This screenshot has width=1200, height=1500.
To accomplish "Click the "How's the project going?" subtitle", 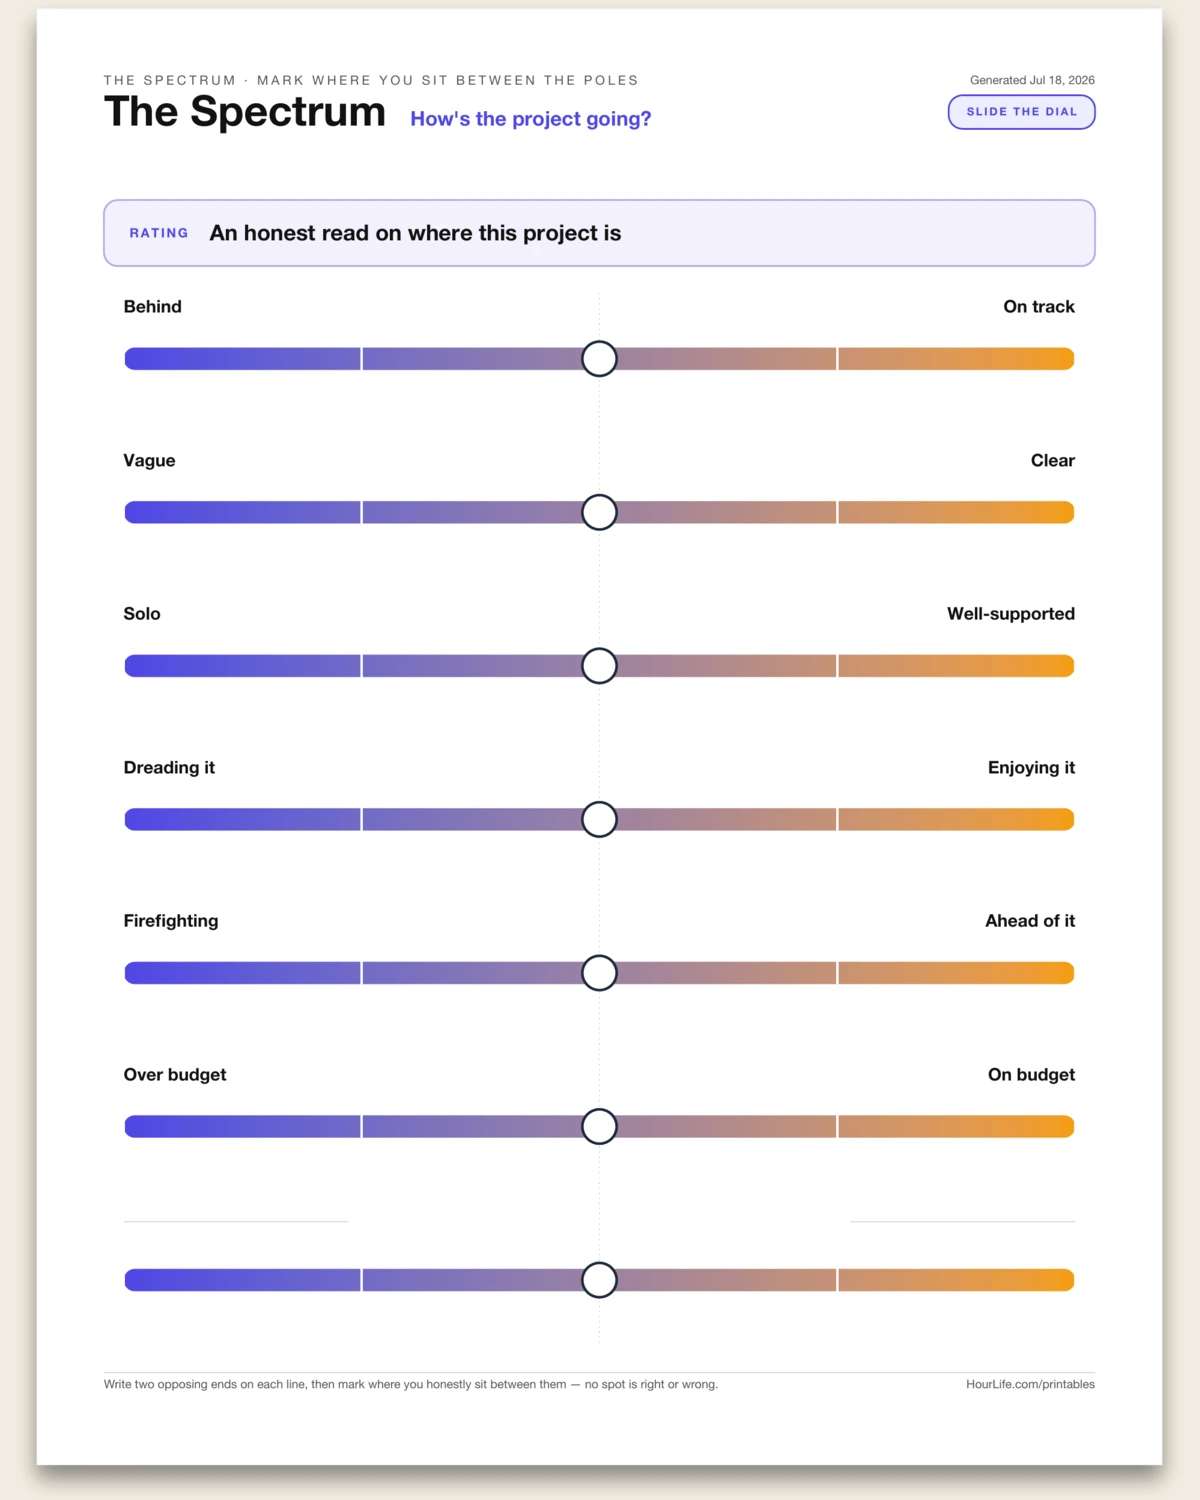I will pyautogui.click(x=531, y=119).
